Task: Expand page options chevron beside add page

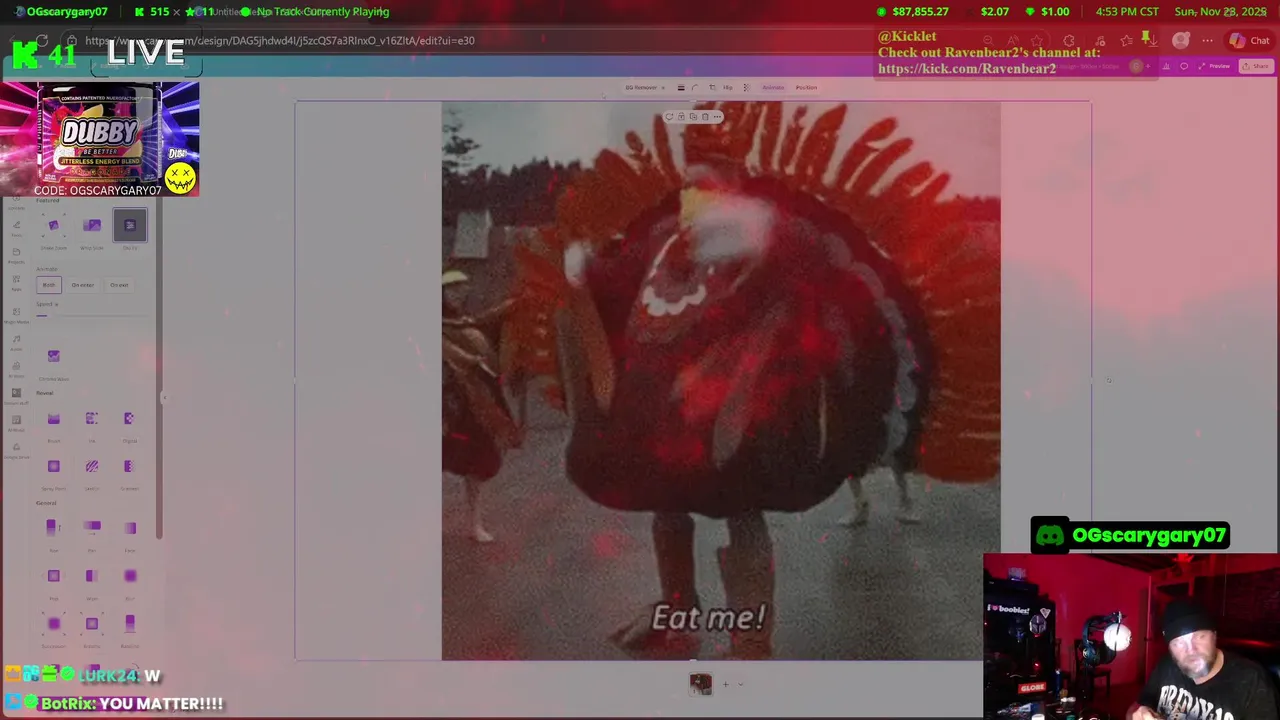Action: [740, 684]
